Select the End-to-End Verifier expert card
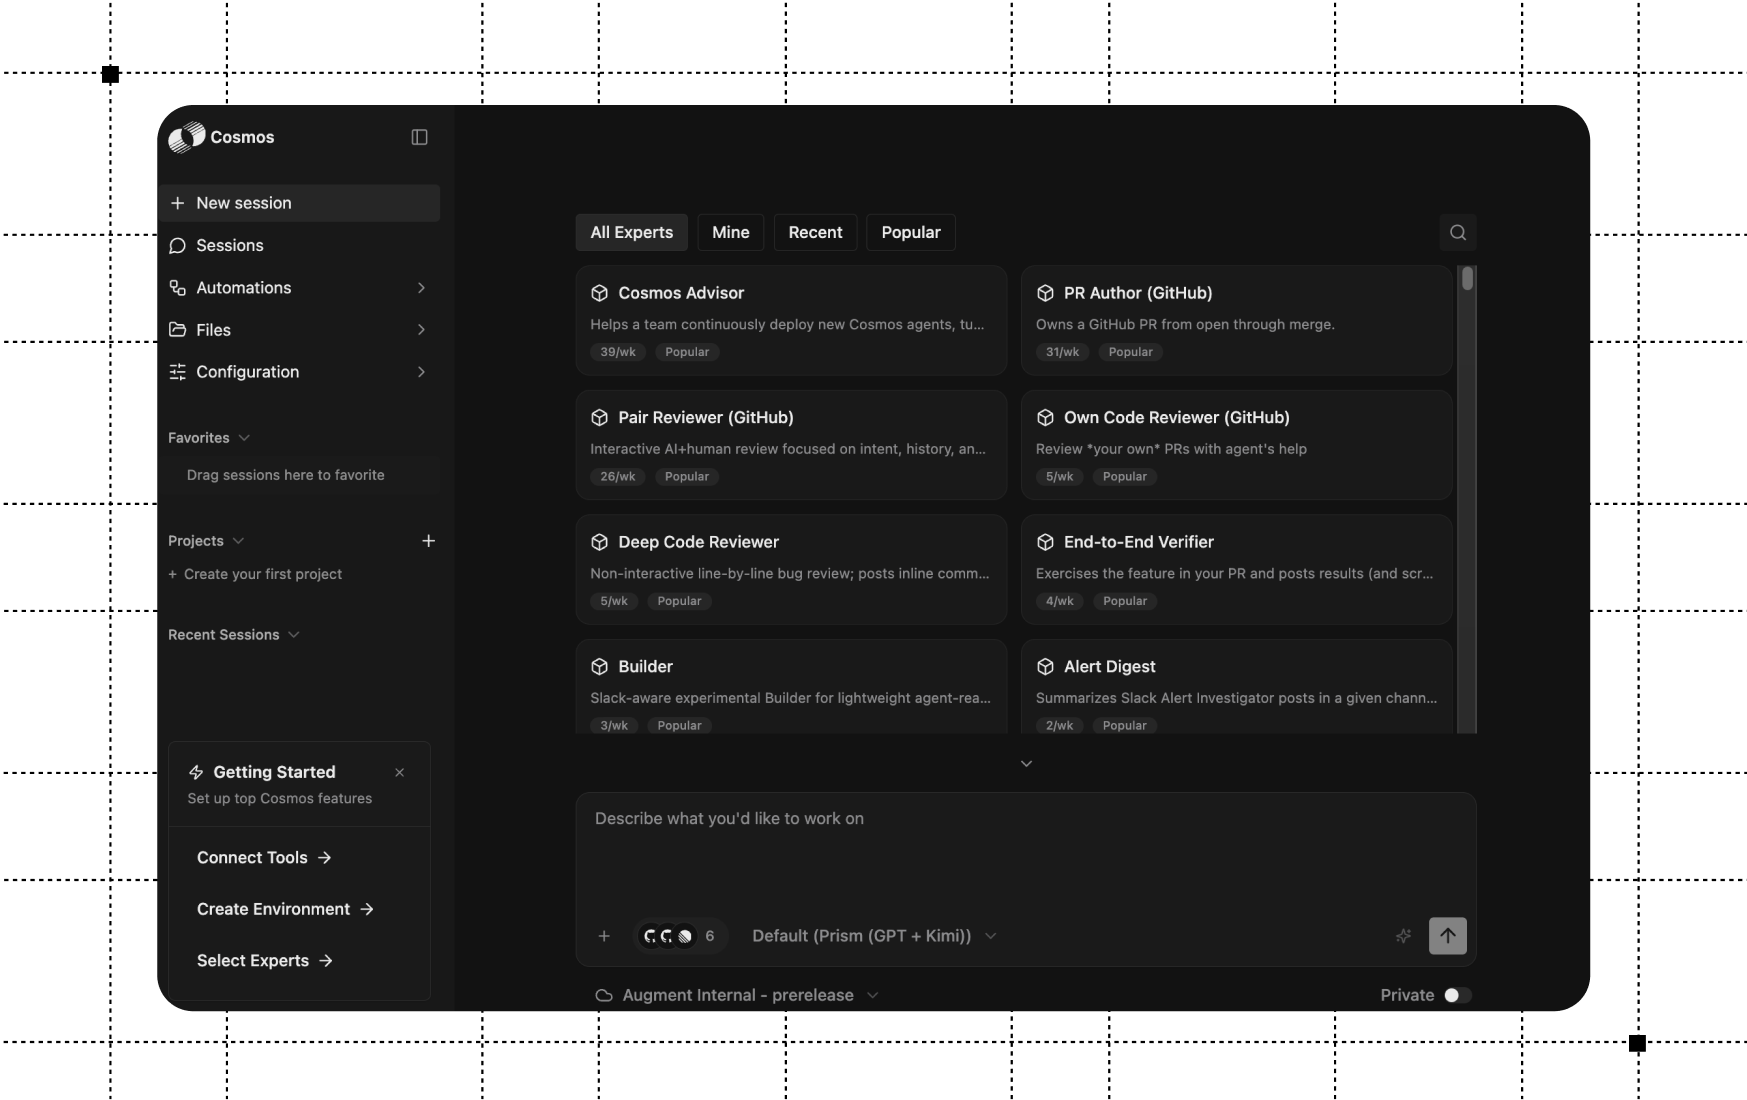1747x1100 pixels. point(1237,570)
